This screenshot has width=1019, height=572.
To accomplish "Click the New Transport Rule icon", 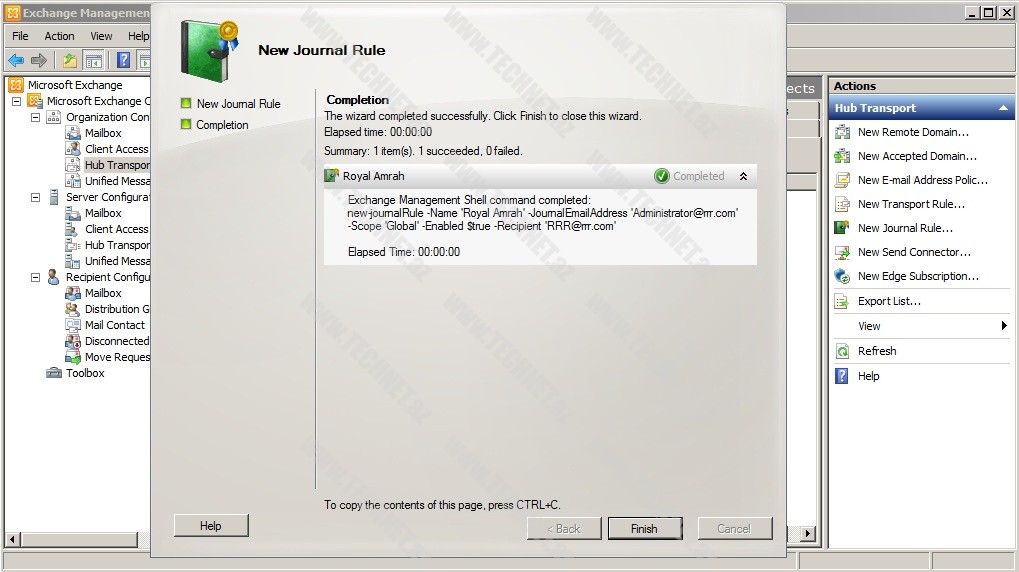I will coord(842,204).
